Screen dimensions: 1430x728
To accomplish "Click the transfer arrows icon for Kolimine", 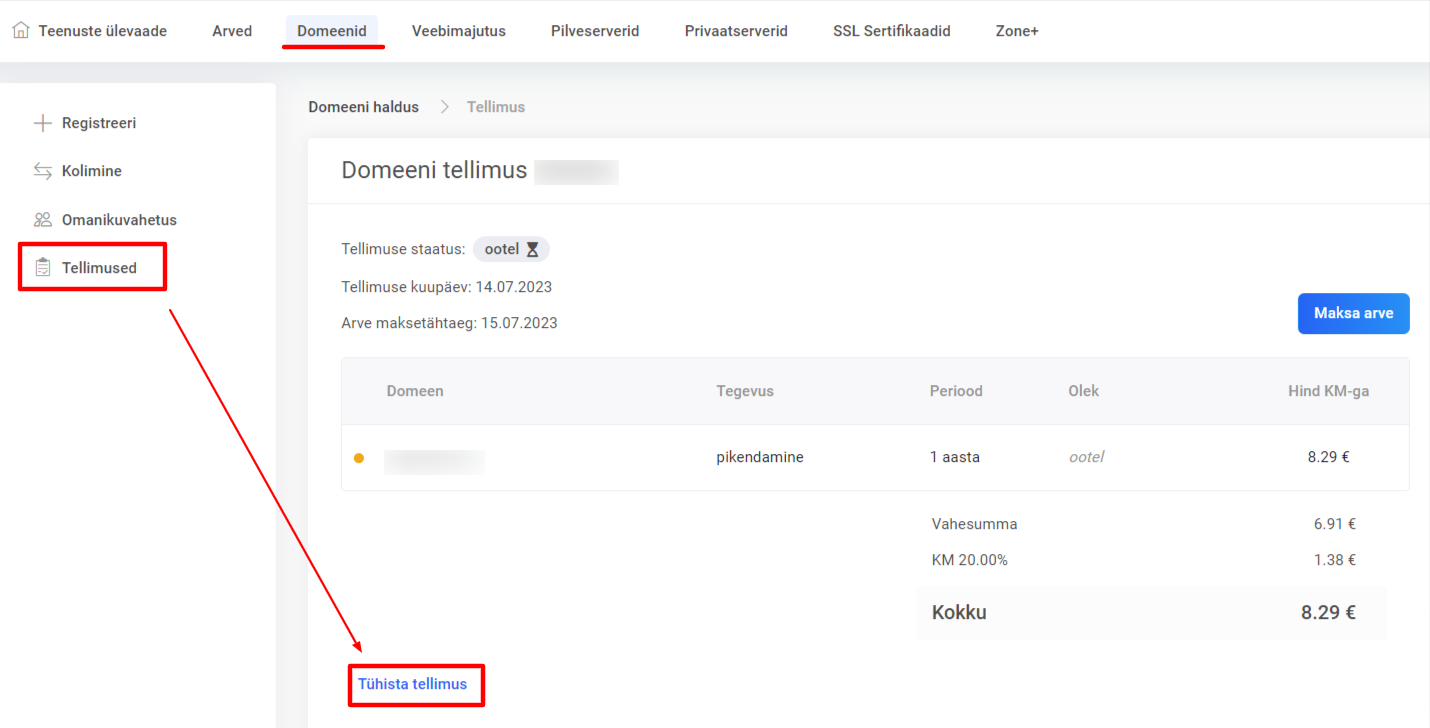I will coord(42,171).
